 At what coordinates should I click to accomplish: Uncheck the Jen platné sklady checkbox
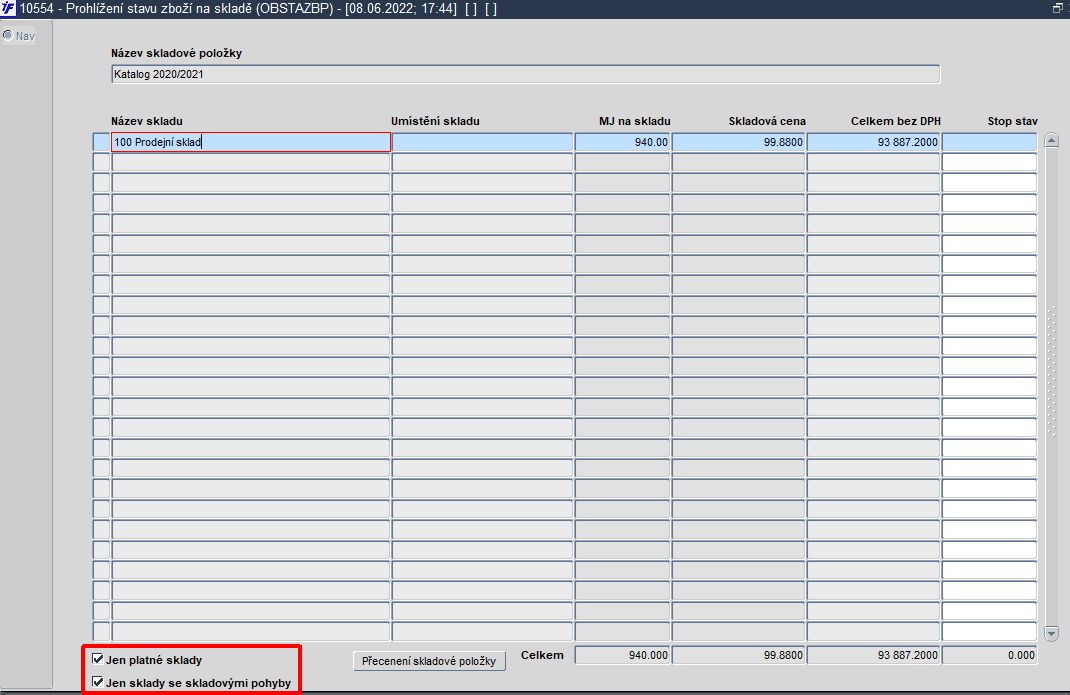point(98,659)
